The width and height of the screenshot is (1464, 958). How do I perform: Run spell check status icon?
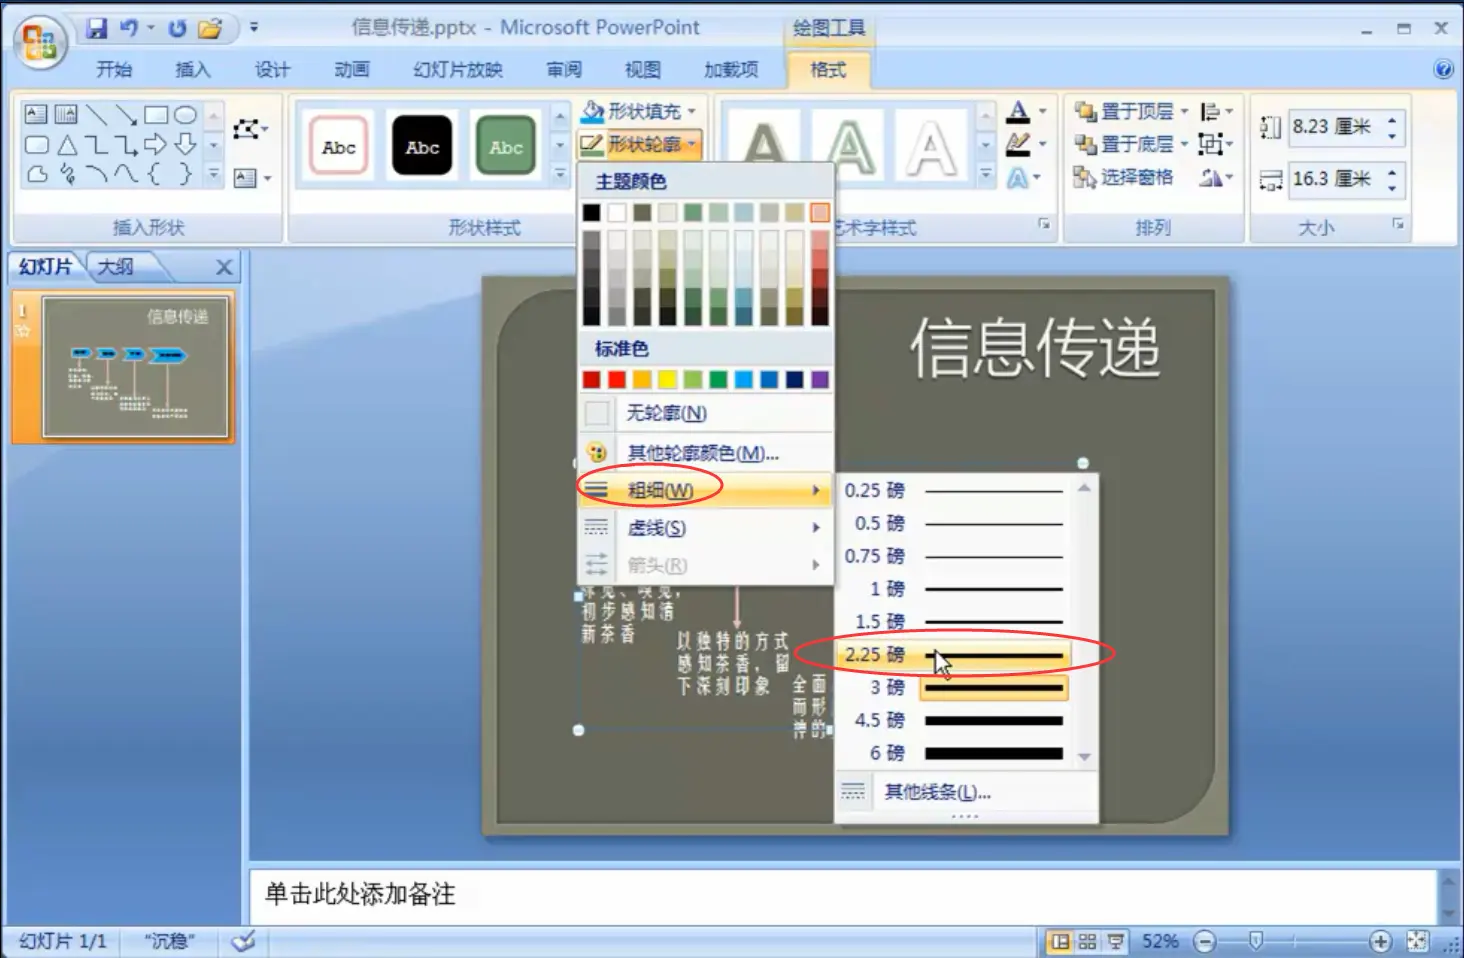point(243,941)
